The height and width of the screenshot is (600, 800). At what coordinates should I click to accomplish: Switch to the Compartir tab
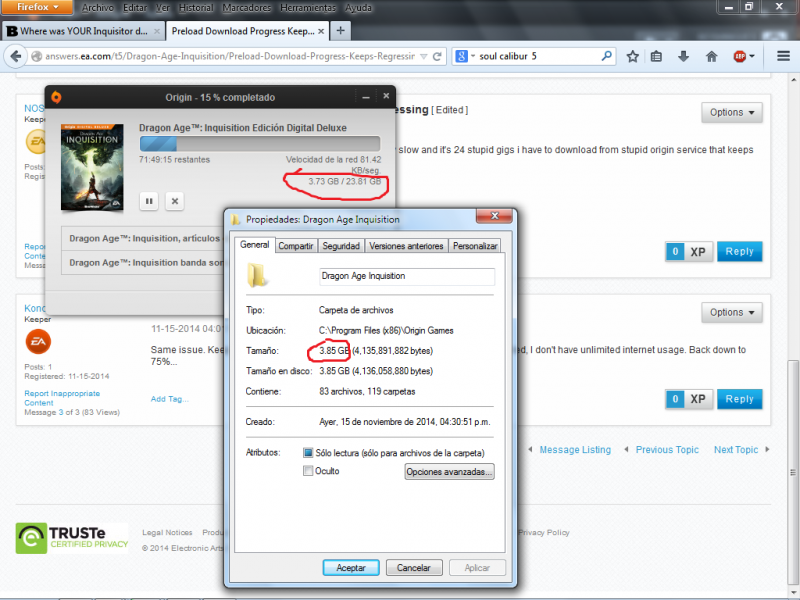295,246
